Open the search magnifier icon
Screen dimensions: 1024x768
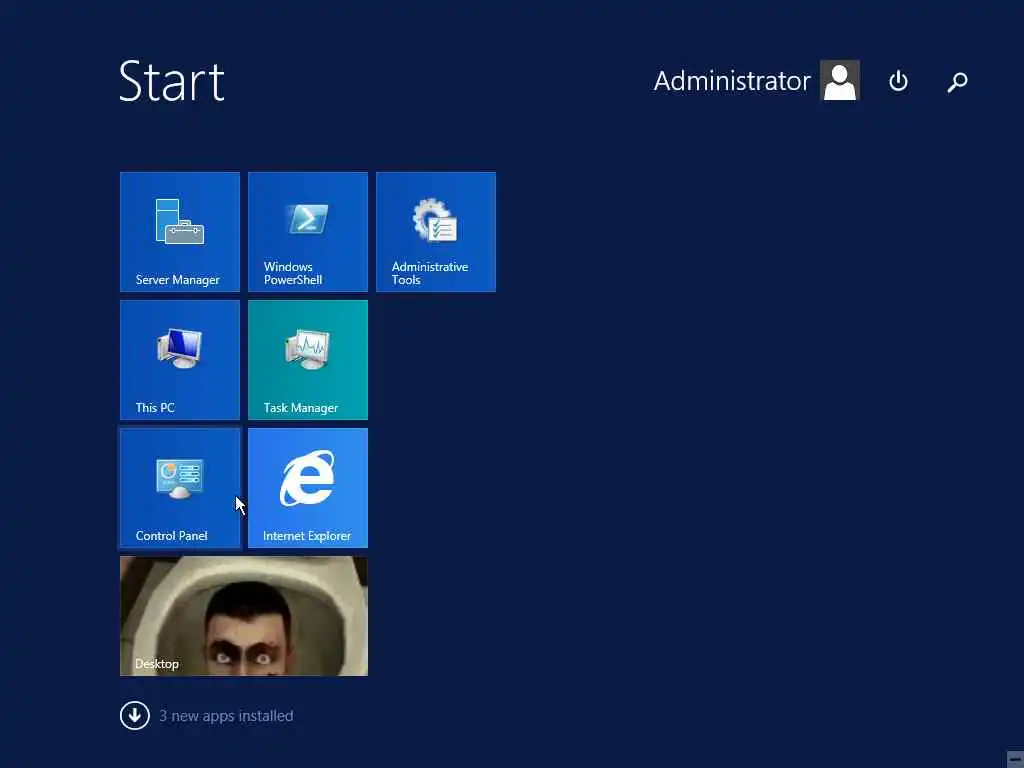point(957,82)
